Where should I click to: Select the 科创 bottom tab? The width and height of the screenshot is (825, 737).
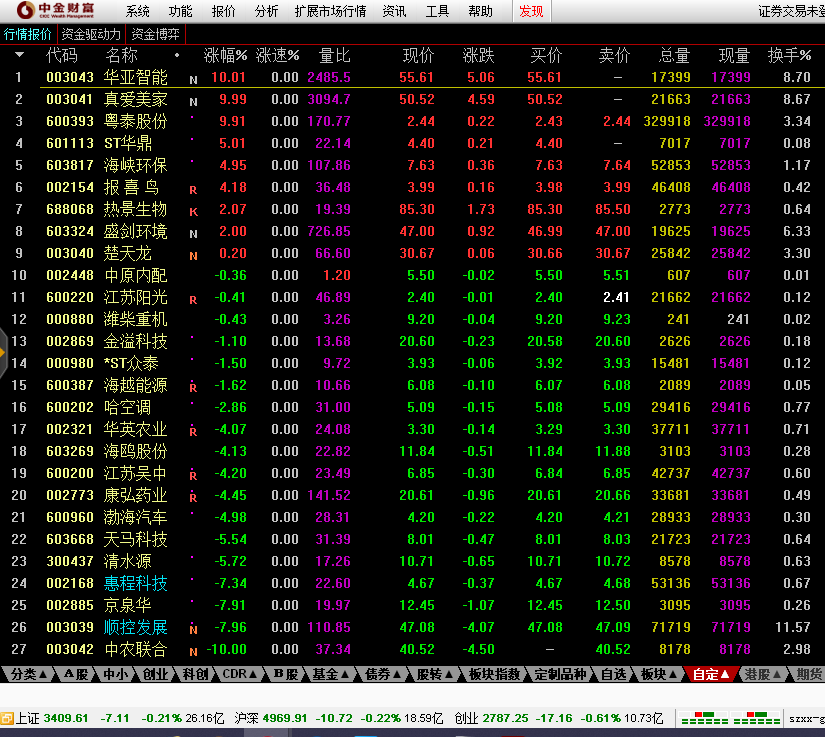(195, 674)
